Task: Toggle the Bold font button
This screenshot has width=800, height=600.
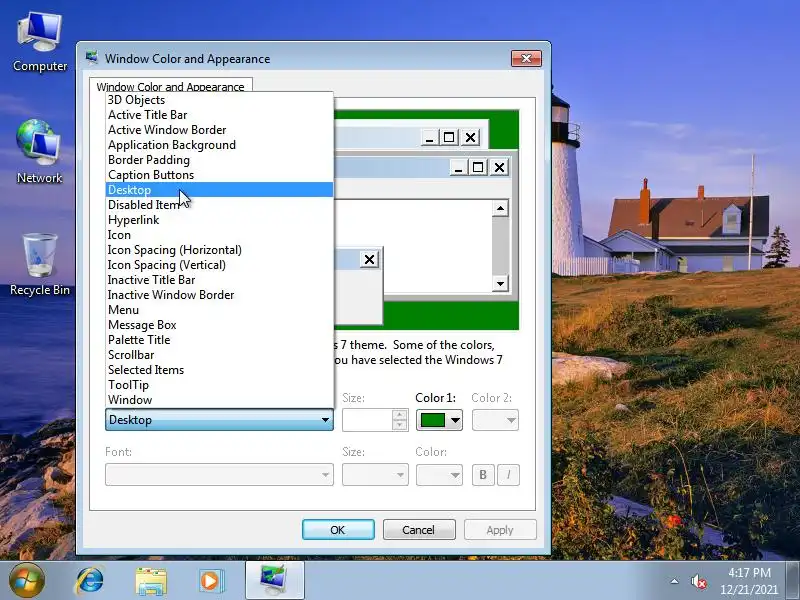Action: point(483,474)
